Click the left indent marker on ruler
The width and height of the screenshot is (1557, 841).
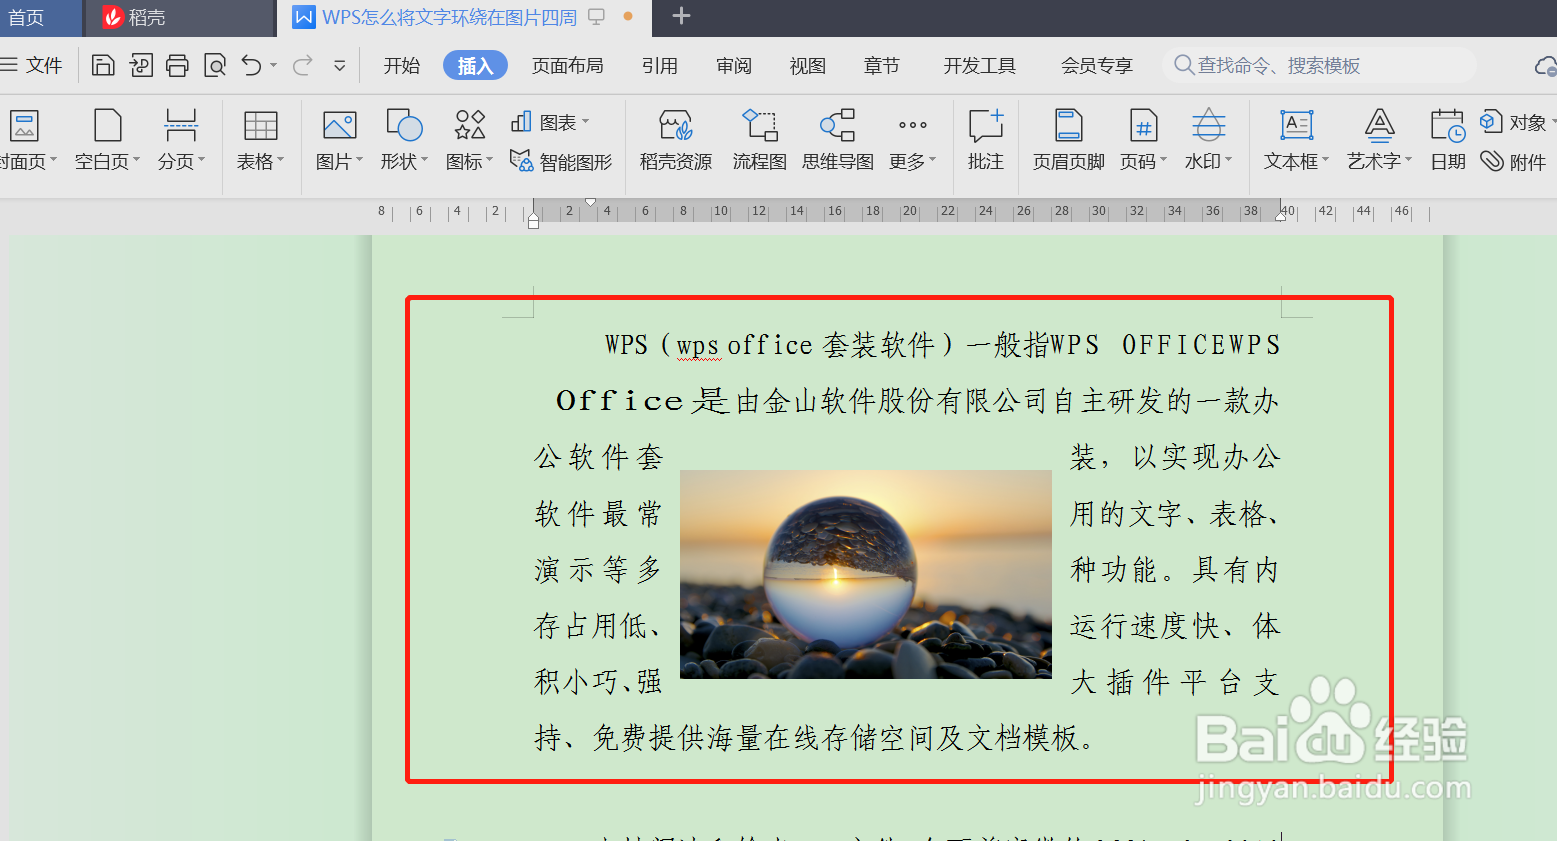click(x=533, y=219)
